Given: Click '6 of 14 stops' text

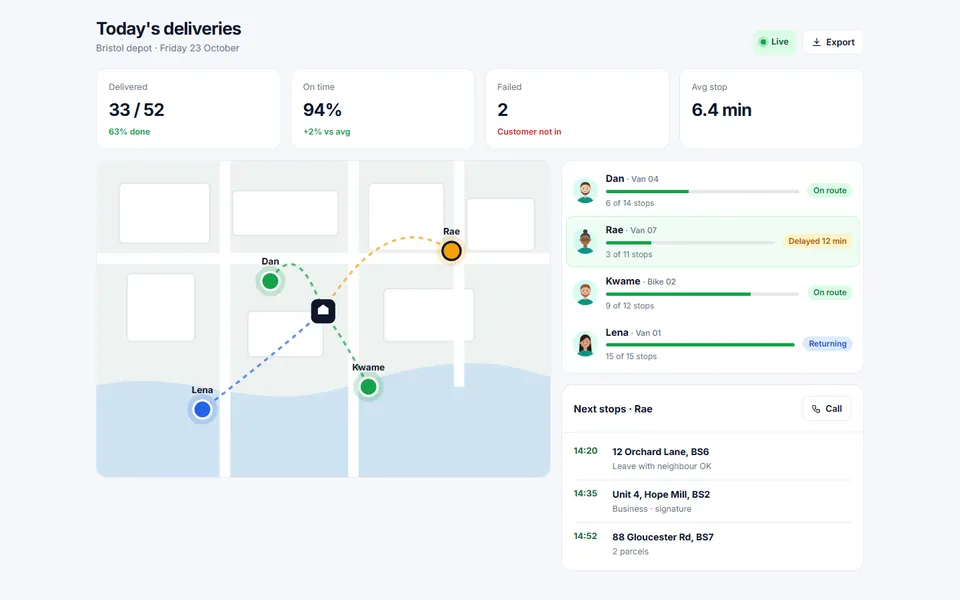Looking at the screenshot, I should coord(630,203).
